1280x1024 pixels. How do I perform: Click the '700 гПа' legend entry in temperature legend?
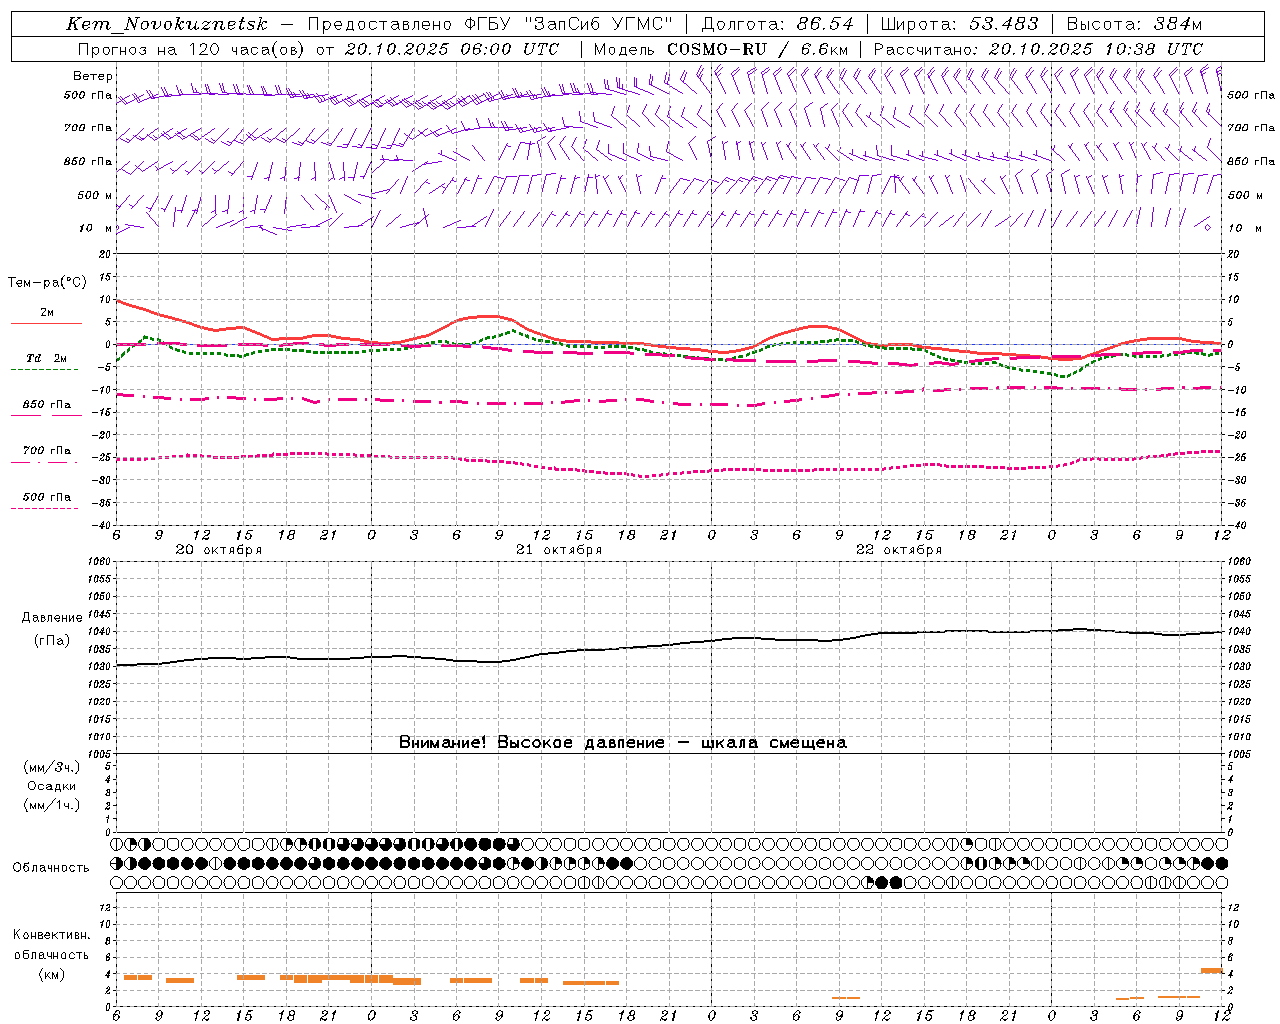point(47,451)
